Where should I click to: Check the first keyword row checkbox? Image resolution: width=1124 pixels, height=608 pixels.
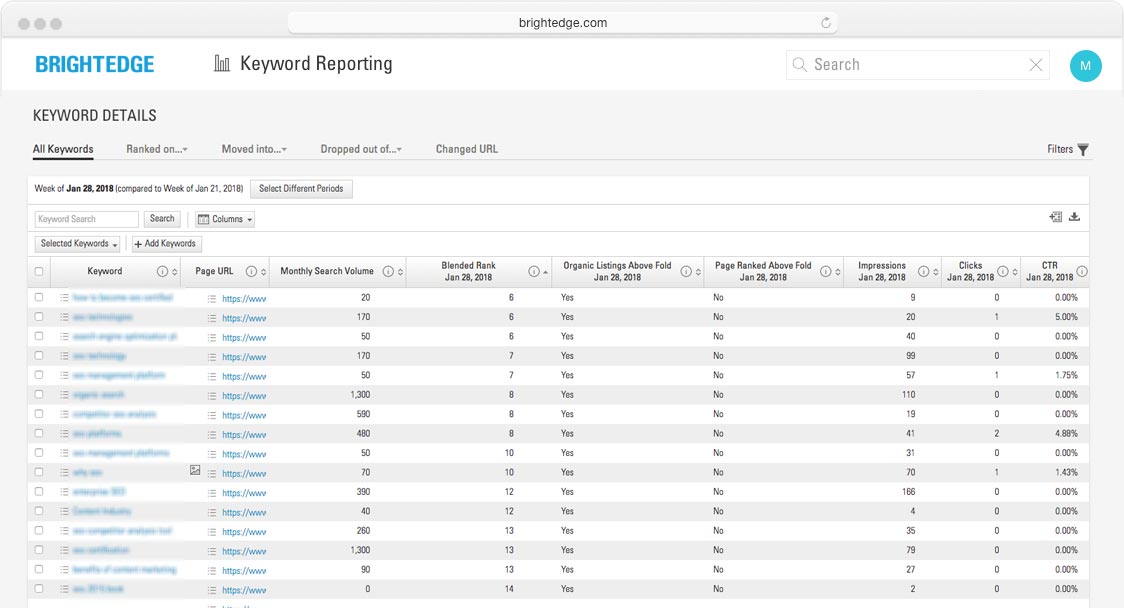coord(39,298)
